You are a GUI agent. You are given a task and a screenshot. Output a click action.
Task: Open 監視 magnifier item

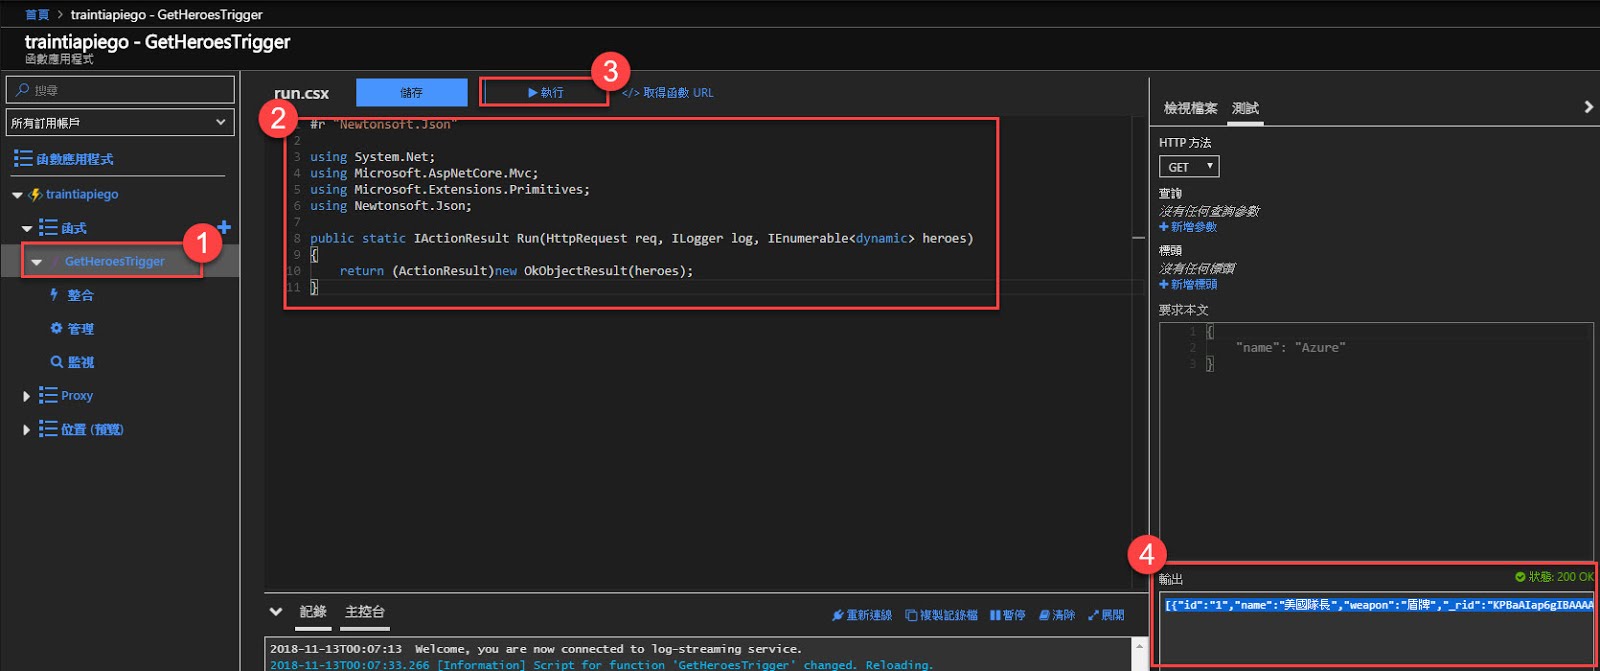(x=71, y=362)
